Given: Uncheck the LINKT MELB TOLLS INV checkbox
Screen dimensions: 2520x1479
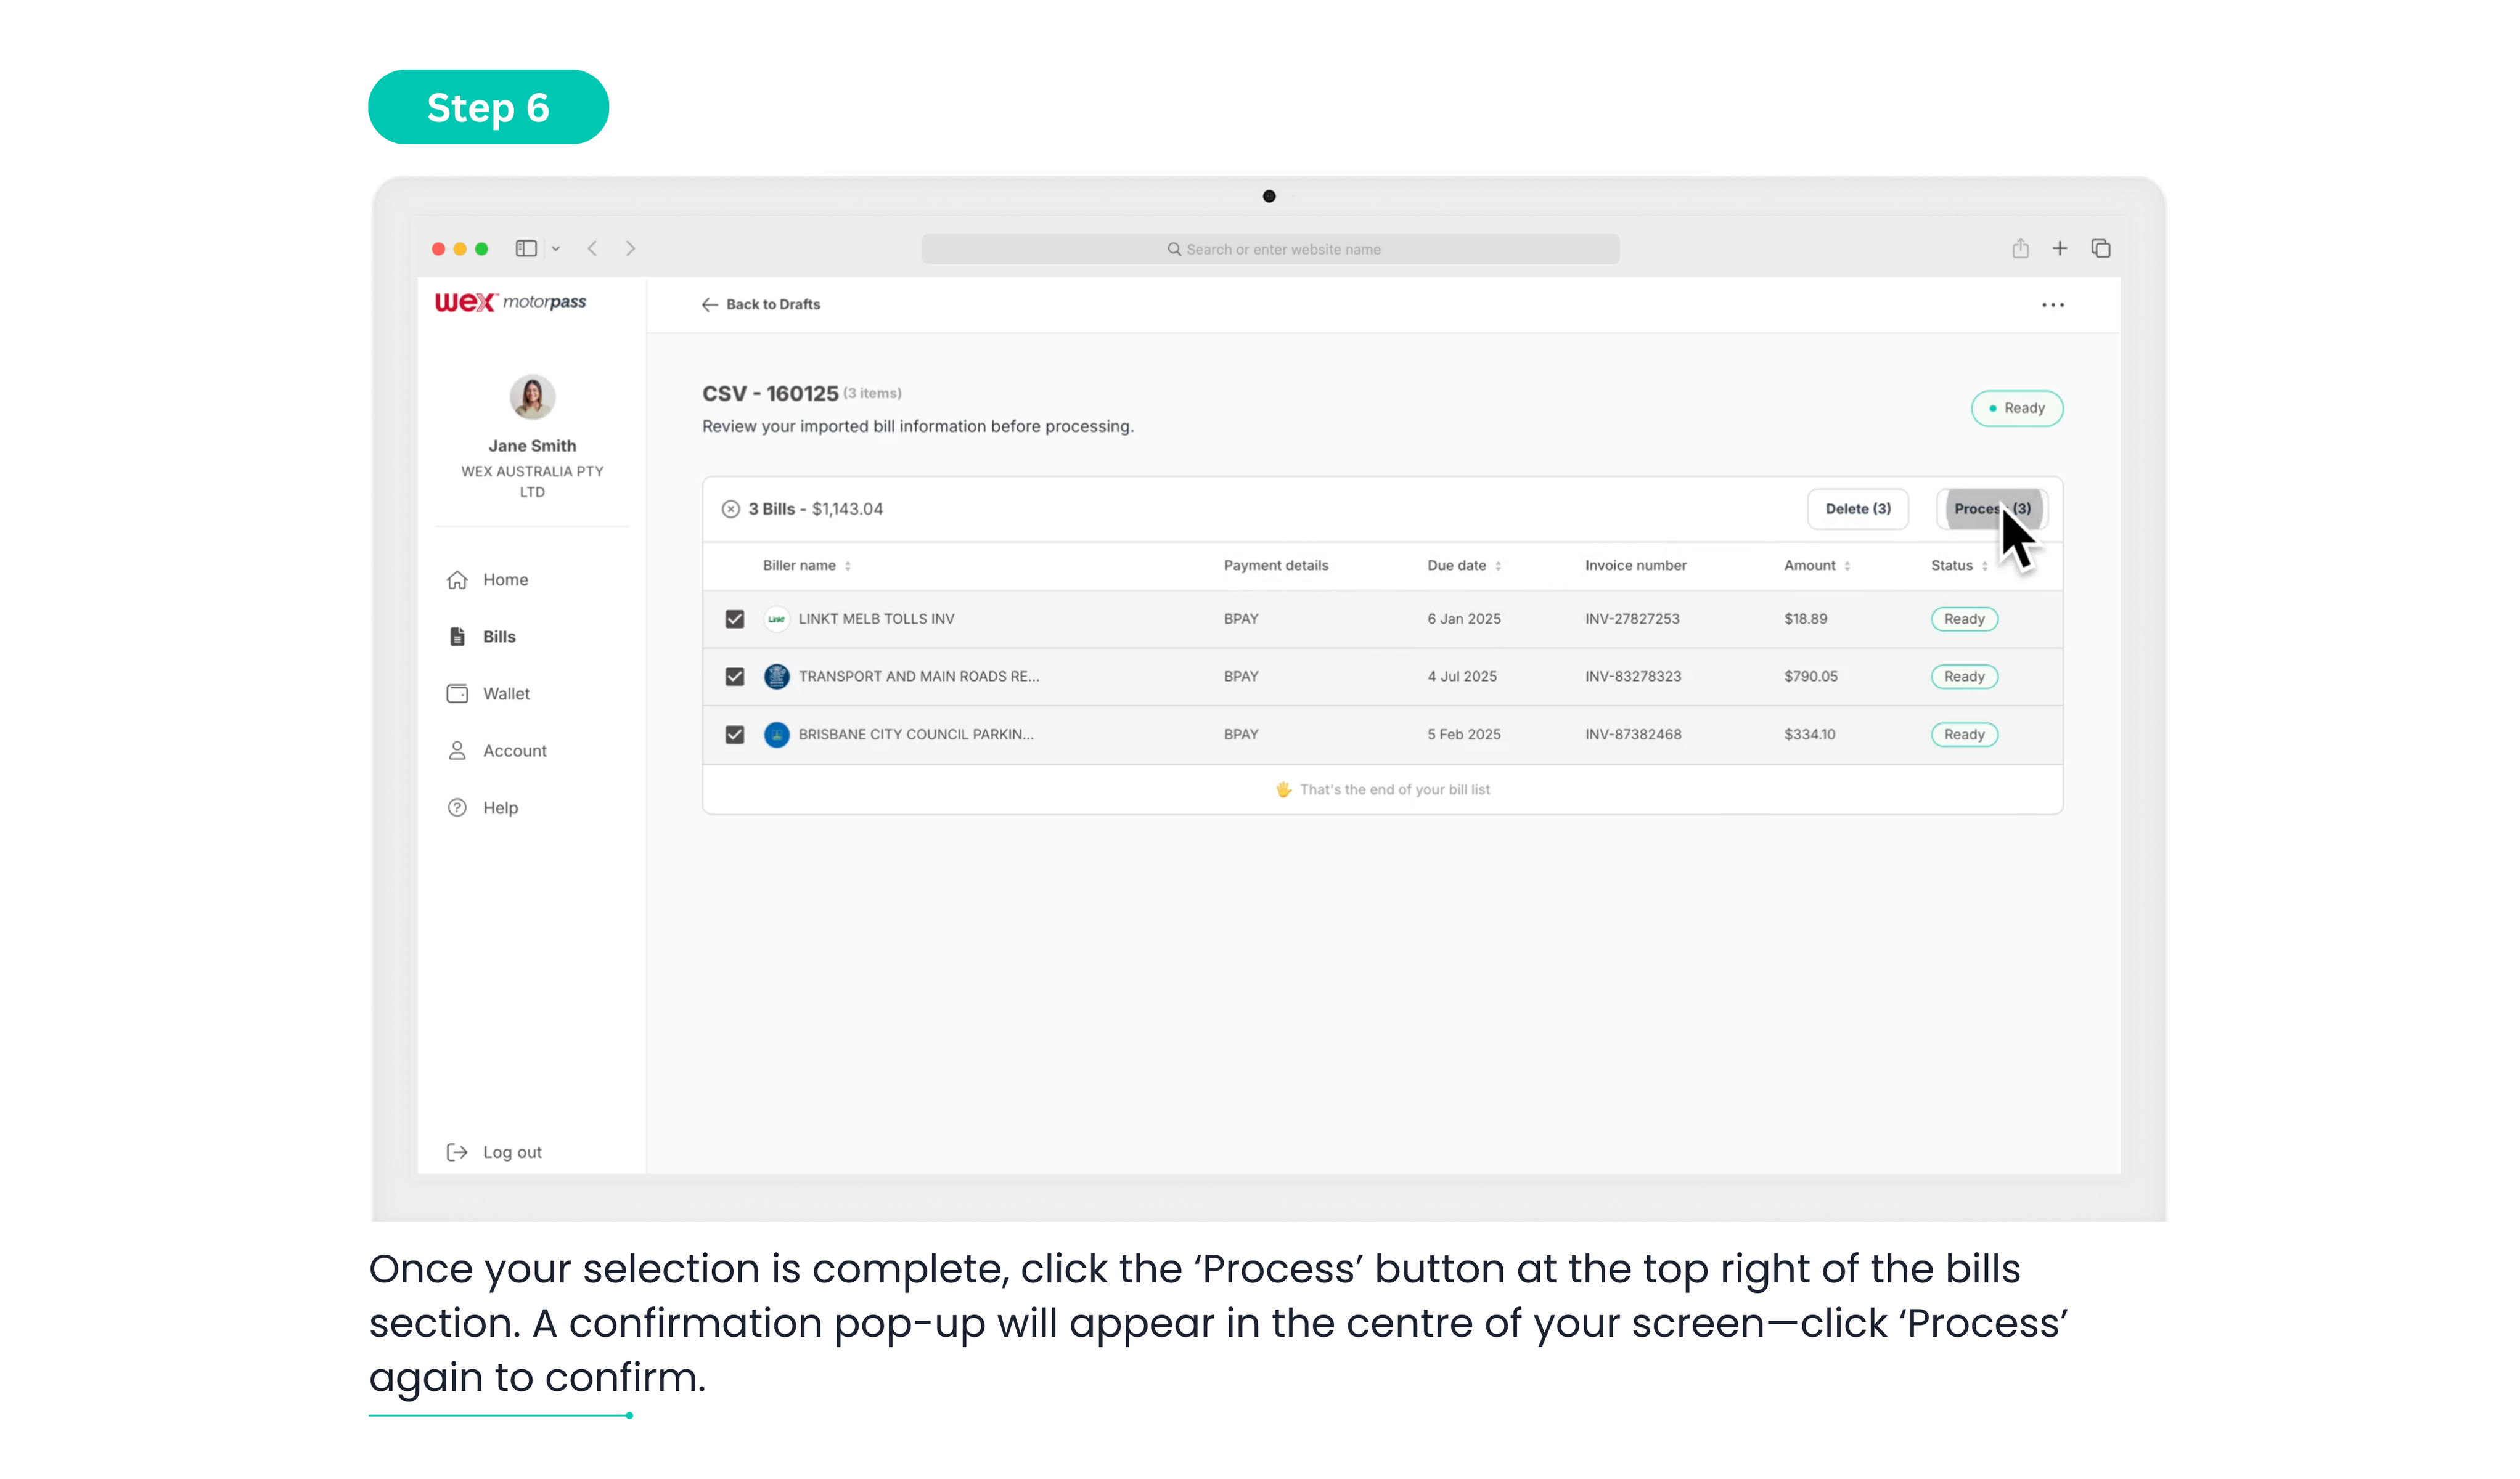Looking at the screenshot, I should (735, 619).
